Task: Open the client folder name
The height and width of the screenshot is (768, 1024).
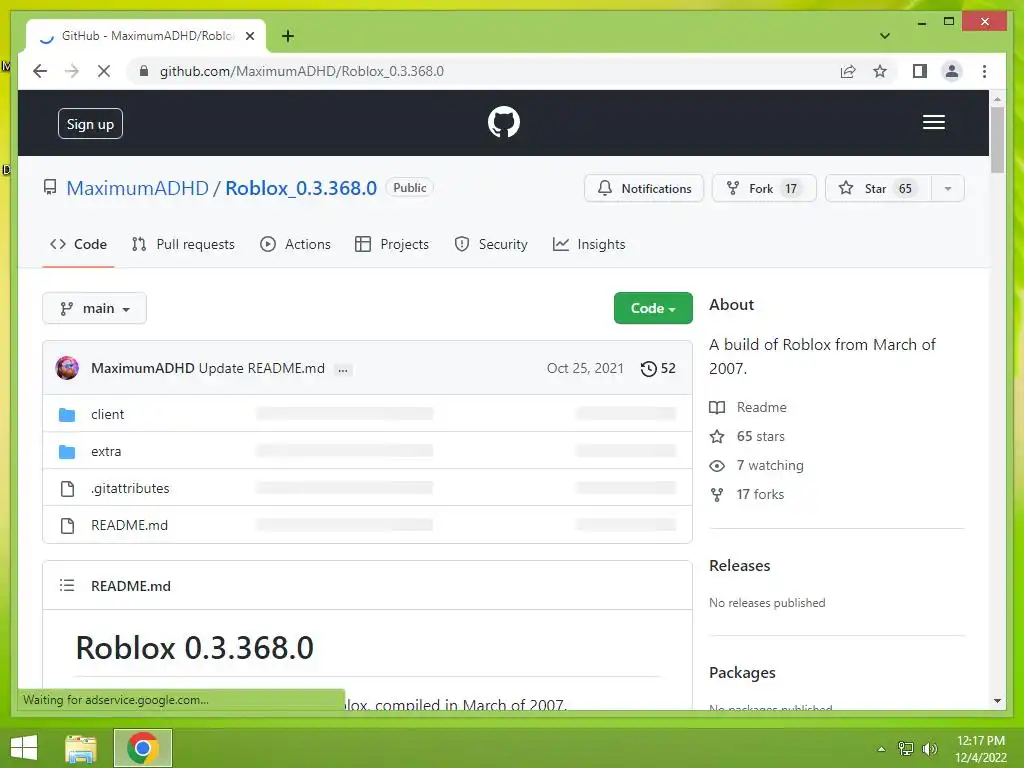Action: 107,415
